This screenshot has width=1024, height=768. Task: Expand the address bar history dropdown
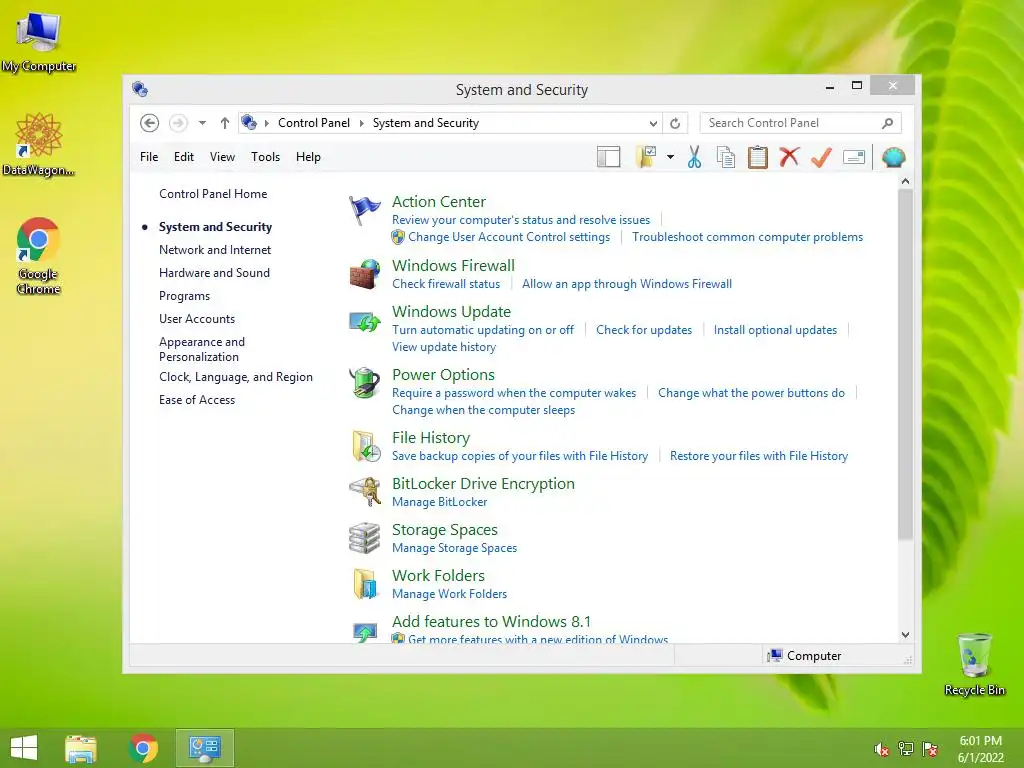(x=653, y=123)
